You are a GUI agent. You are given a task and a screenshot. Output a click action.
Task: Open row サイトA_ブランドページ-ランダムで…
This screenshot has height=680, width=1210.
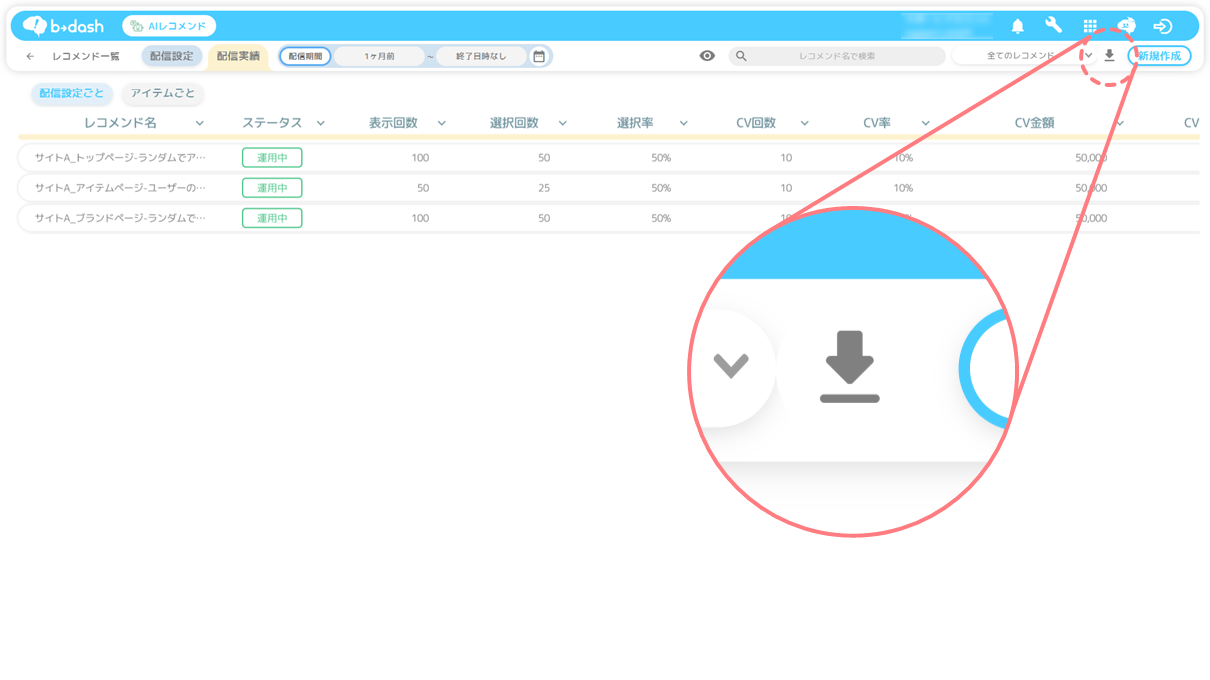tap(120, 218)
